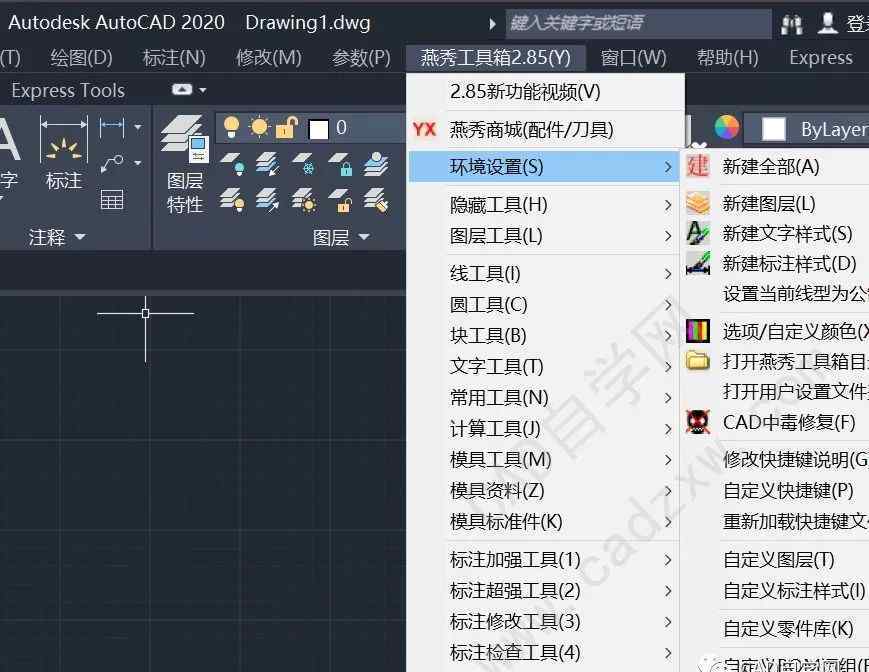Open the linear dimension dropdown arrow
Image resolution: width=869 pixels, height=672 pixels.
click(137, 127)
